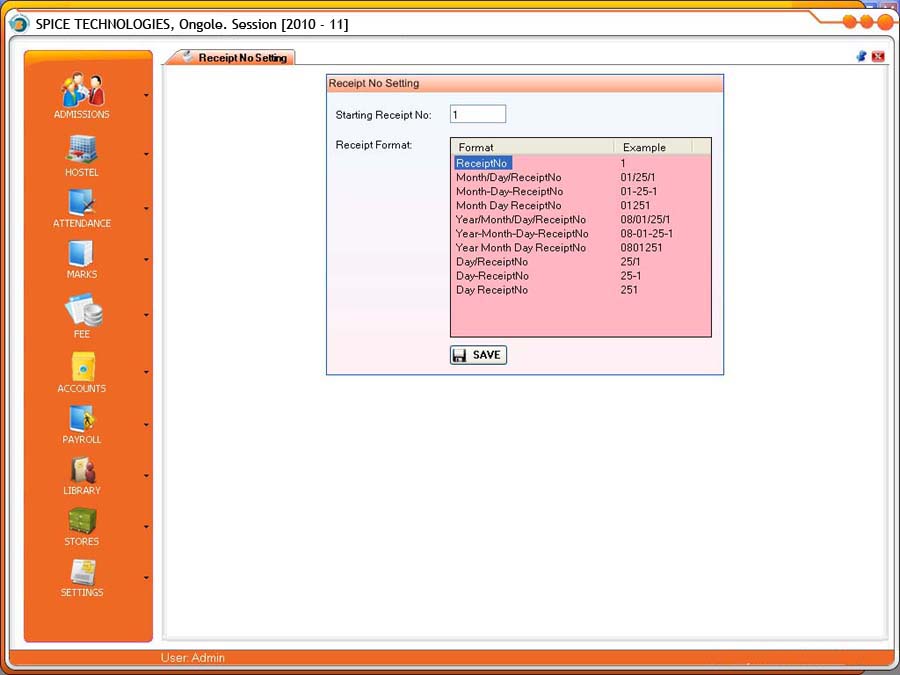Expand the Settings submenu arrow

click(x=146, y=578)
